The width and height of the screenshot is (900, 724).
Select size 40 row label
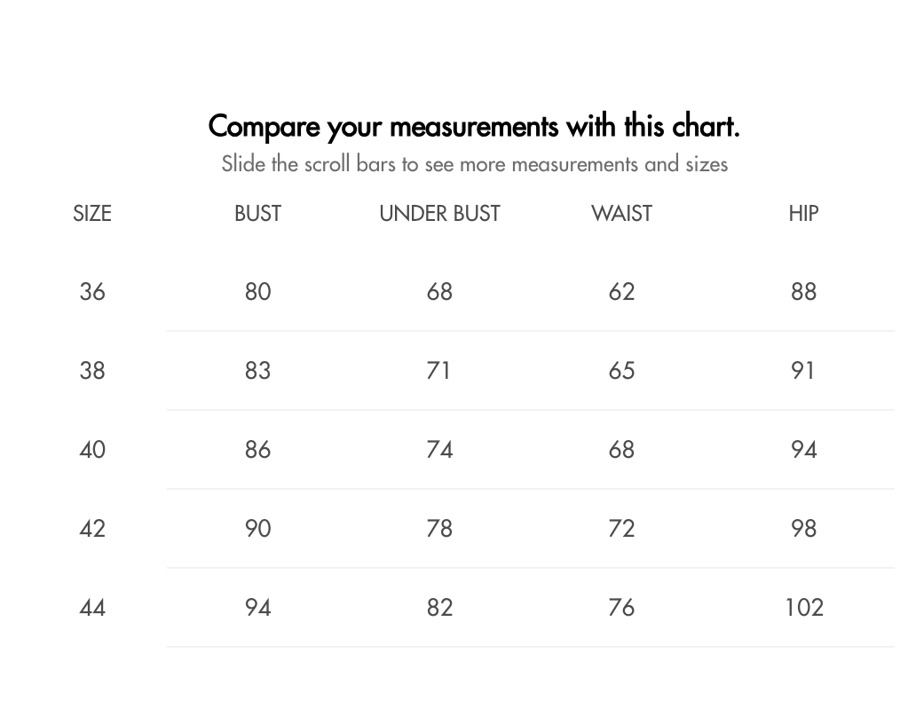point(92,450)
